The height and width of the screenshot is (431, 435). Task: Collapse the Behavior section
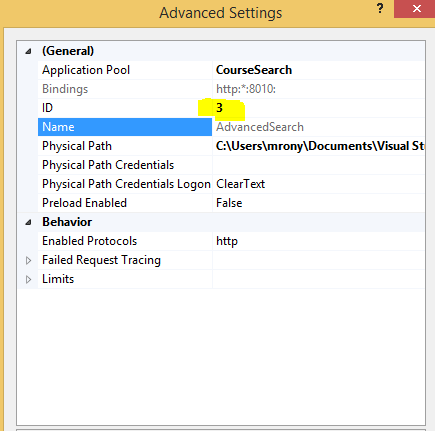point(28,222)
